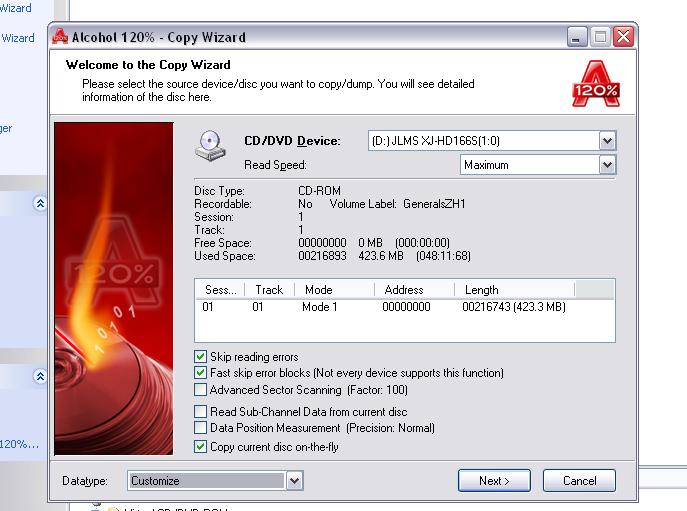
Task: Check Read Sub-Channel Data from current disc
Action: [200, 411]
